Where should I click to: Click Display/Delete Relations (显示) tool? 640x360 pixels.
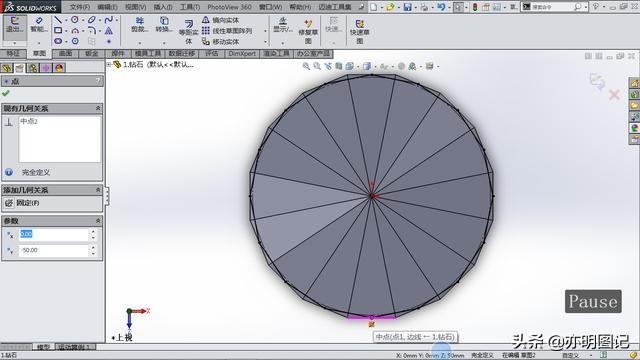tap(283, 24)
